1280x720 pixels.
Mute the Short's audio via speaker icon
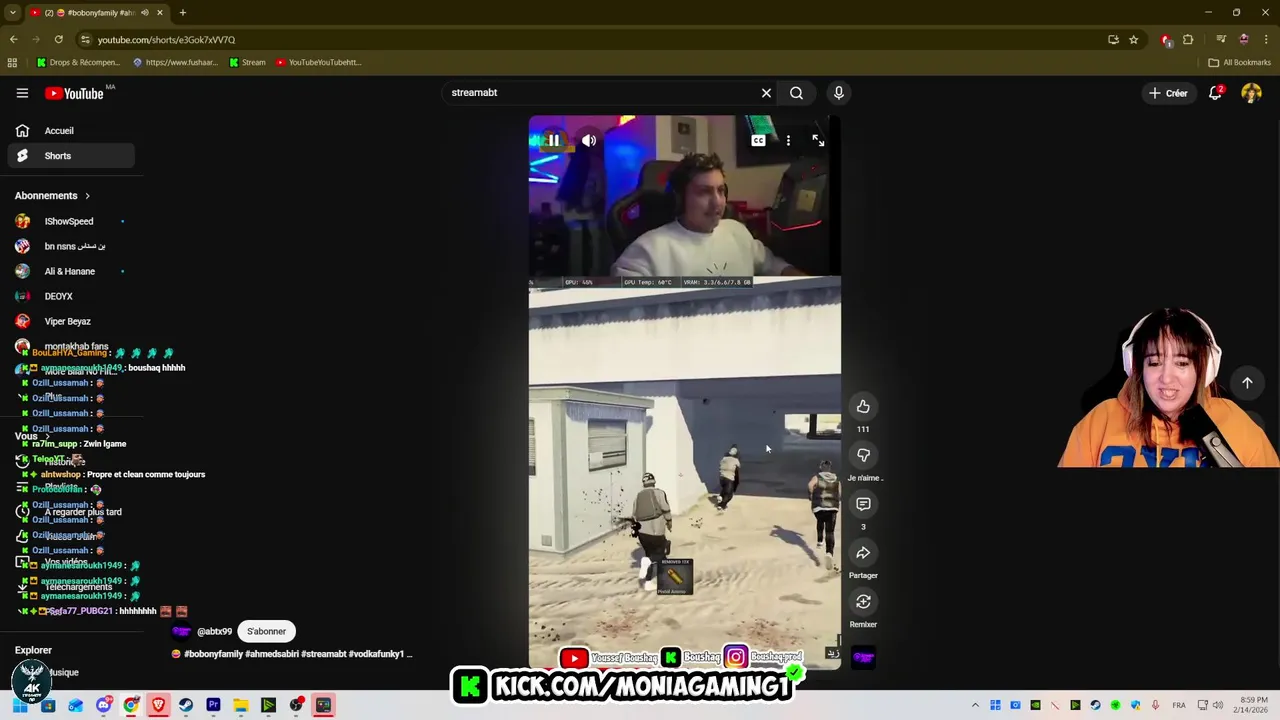(589, 141)
